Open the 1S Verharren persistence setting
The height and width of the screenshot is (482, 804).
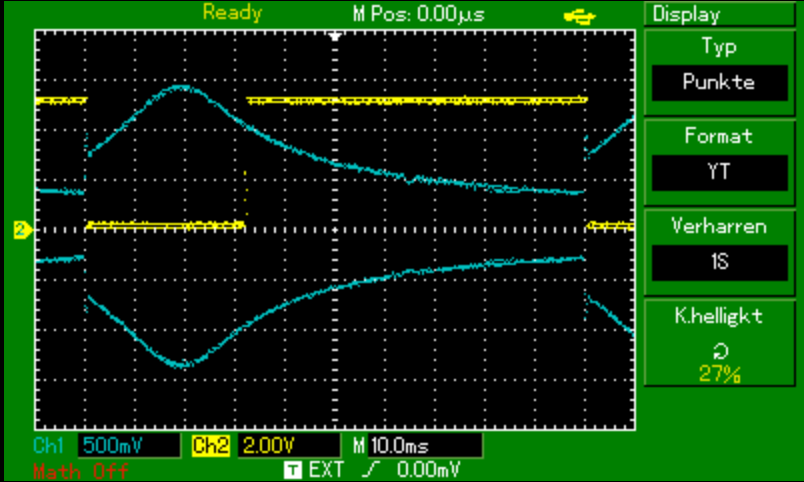point(720,263)
